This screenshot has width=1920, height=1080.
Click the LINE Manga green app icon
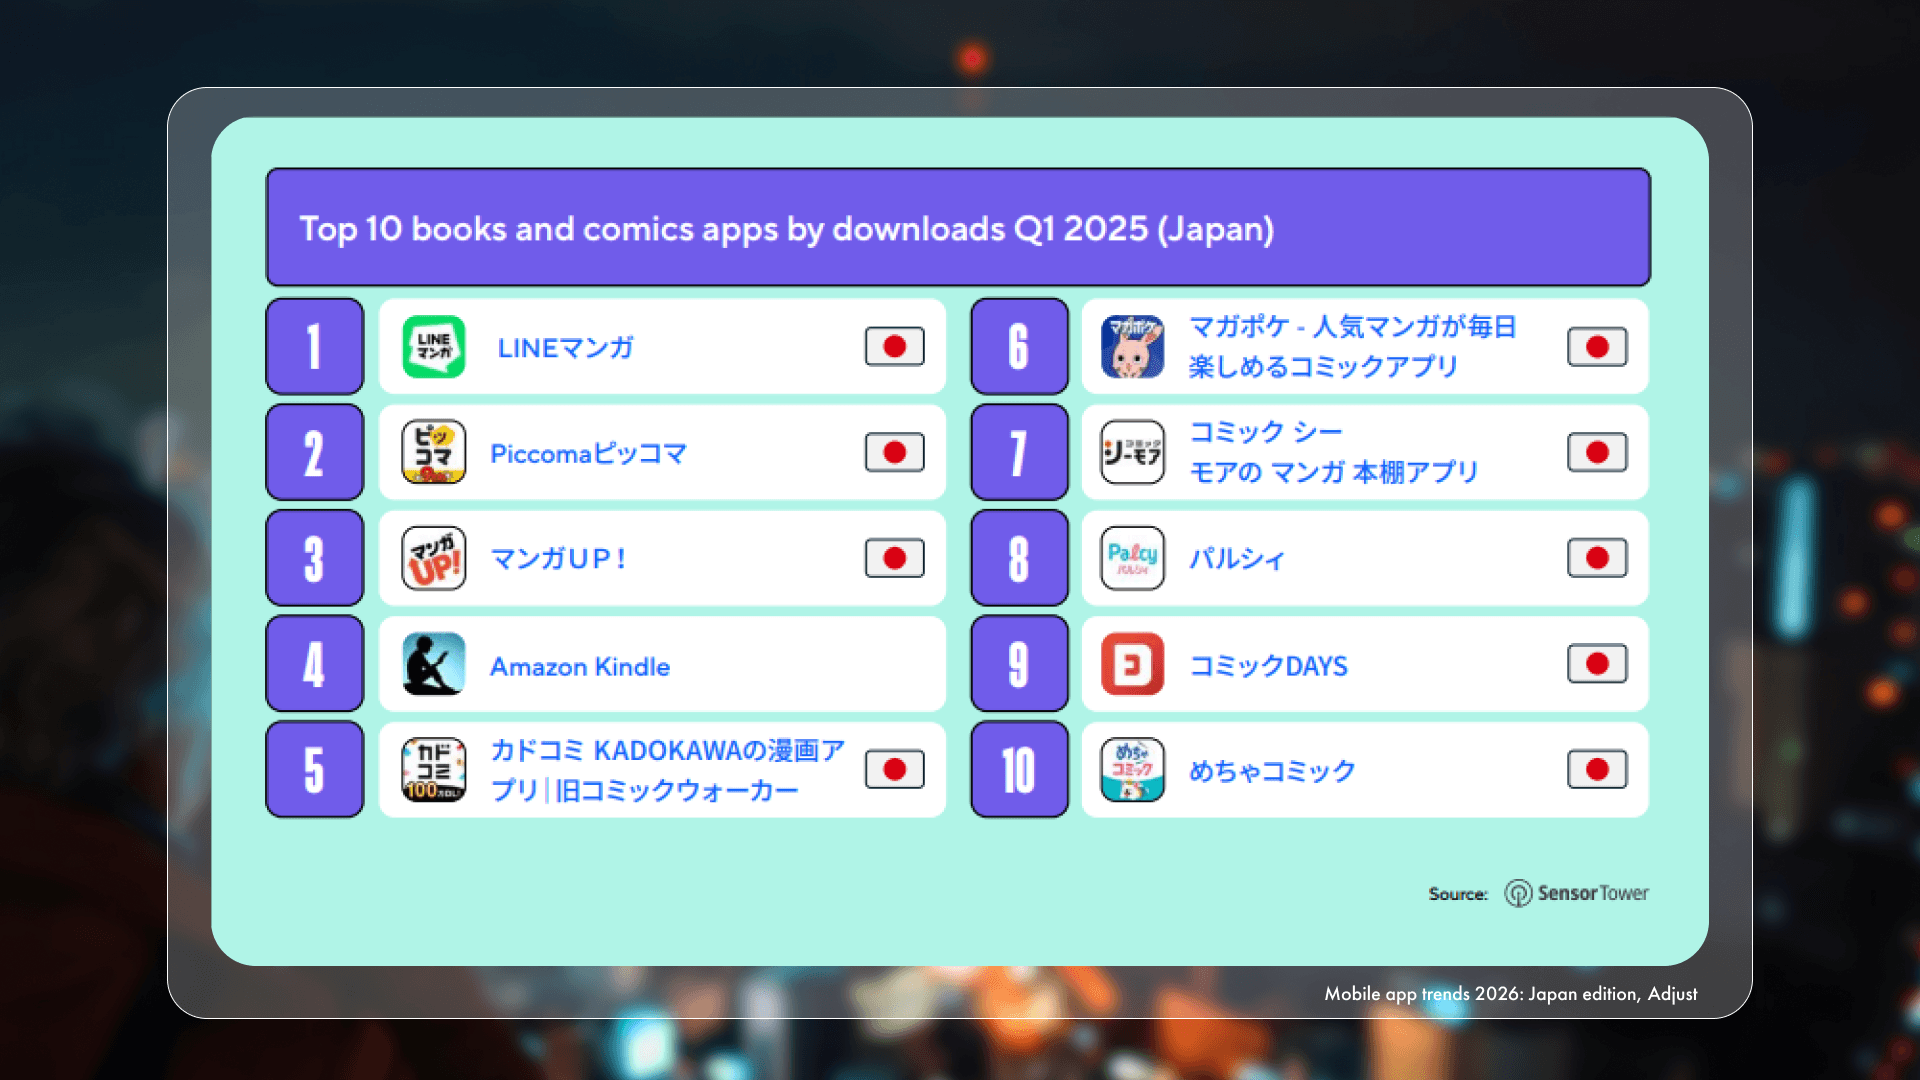tap(433, 347)
